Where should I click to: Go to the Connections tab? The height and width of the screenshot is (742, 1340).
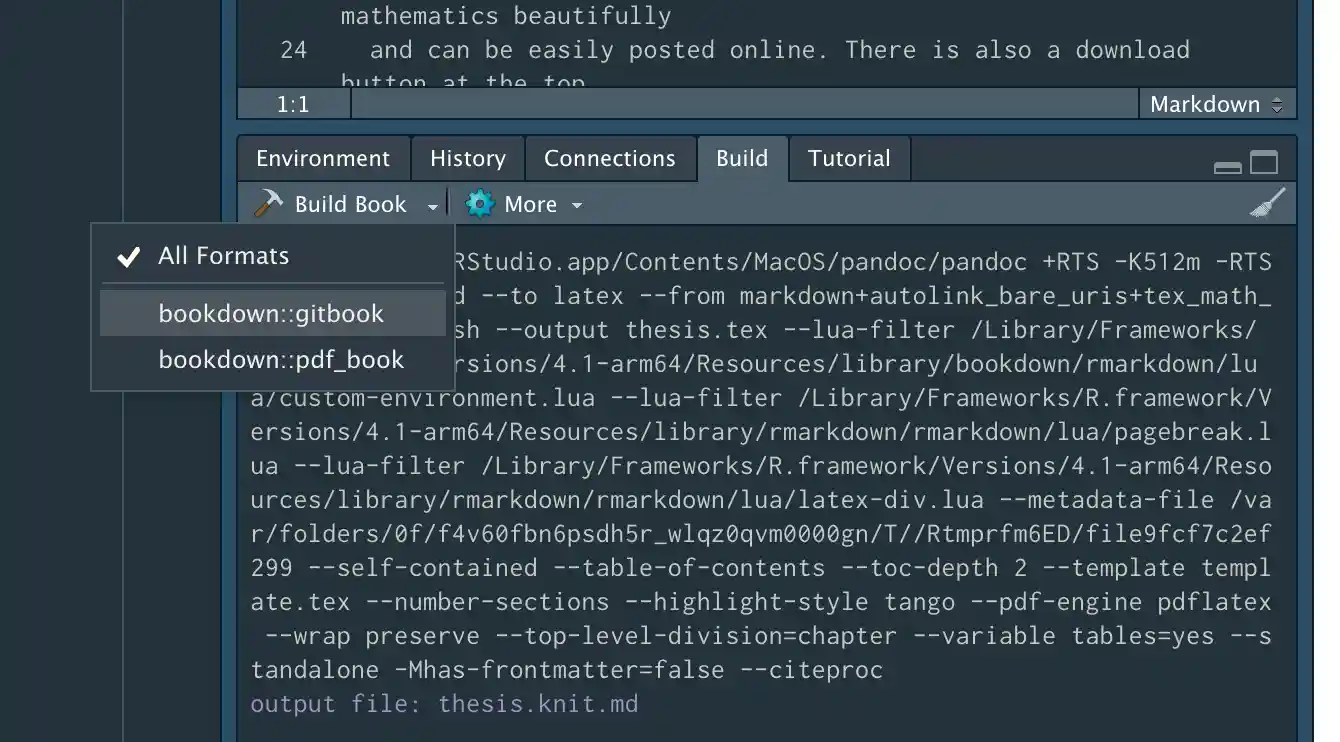coord(609,159)
